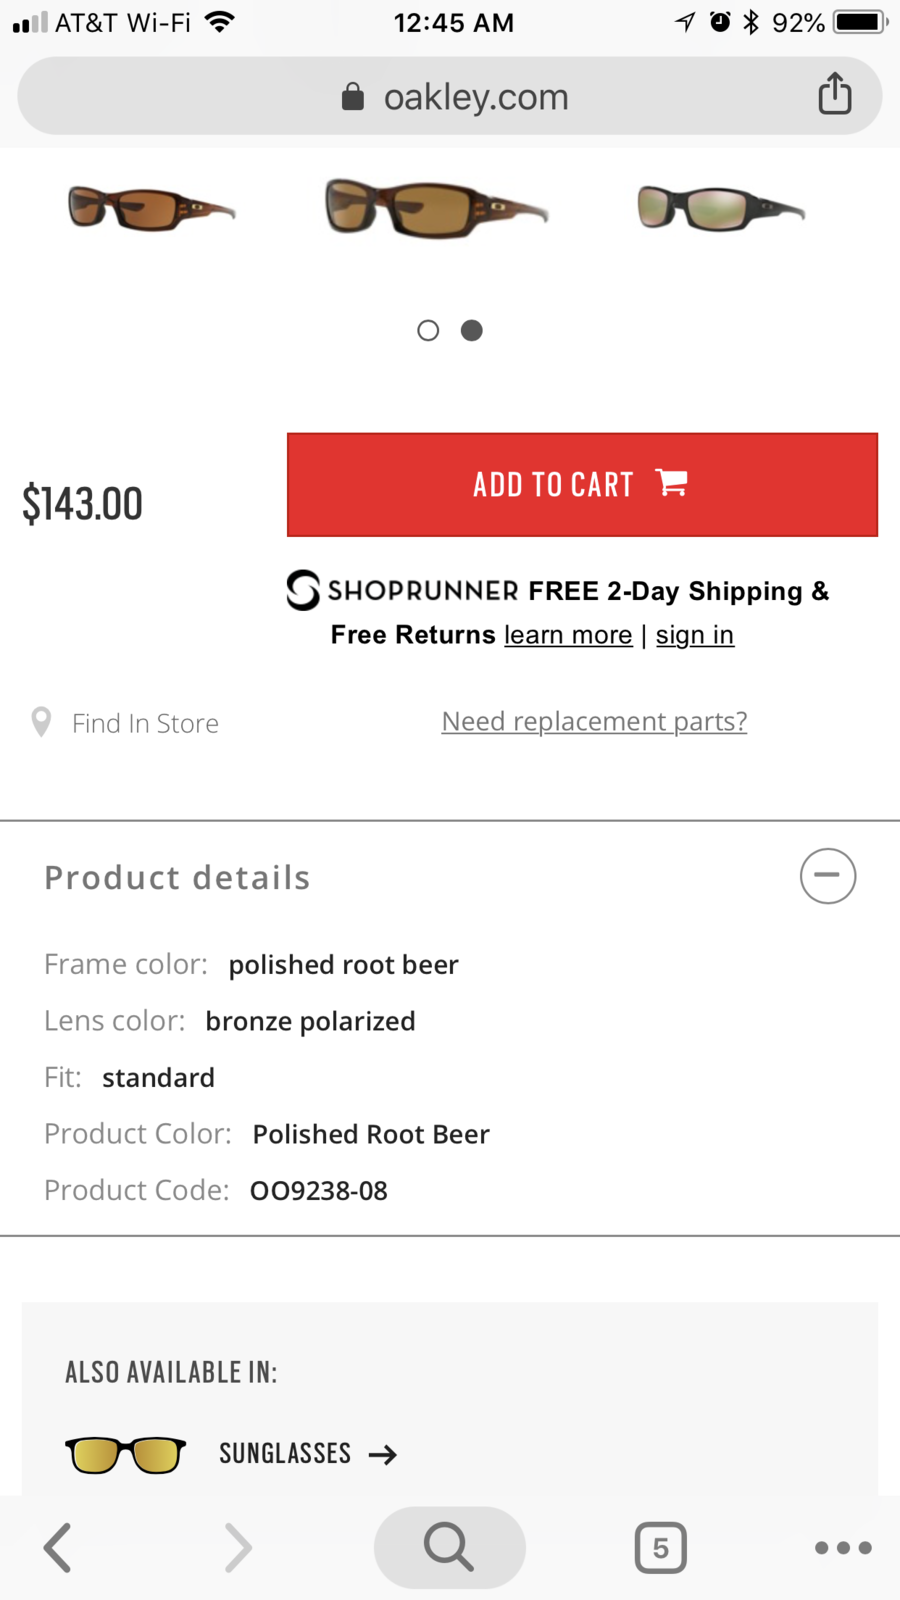Tap the ShopRunner logo icon
The image size is (900, 1600).
click(x=303, y=590)
